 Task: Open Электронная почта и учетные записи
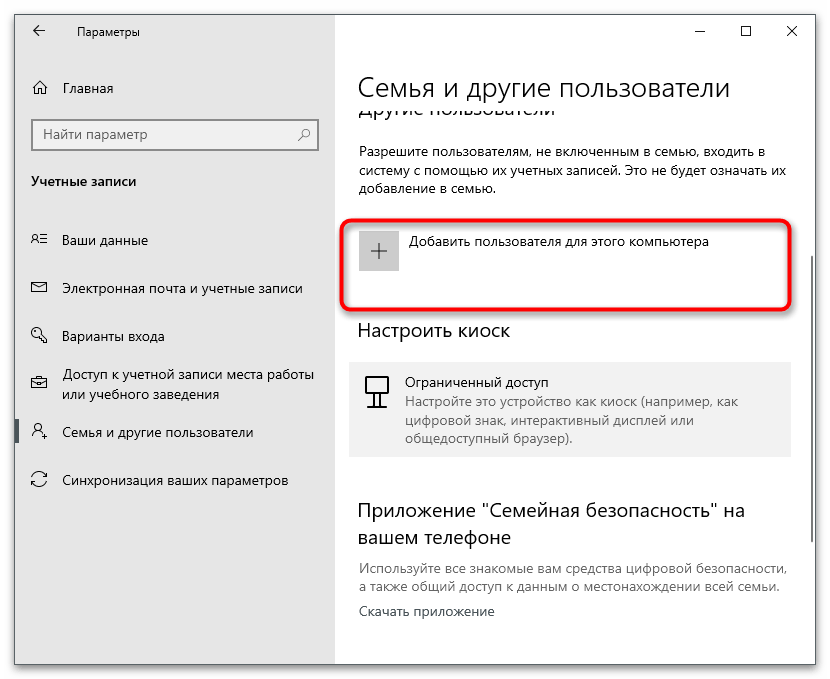pyautogui.click(x=182, y=288)
